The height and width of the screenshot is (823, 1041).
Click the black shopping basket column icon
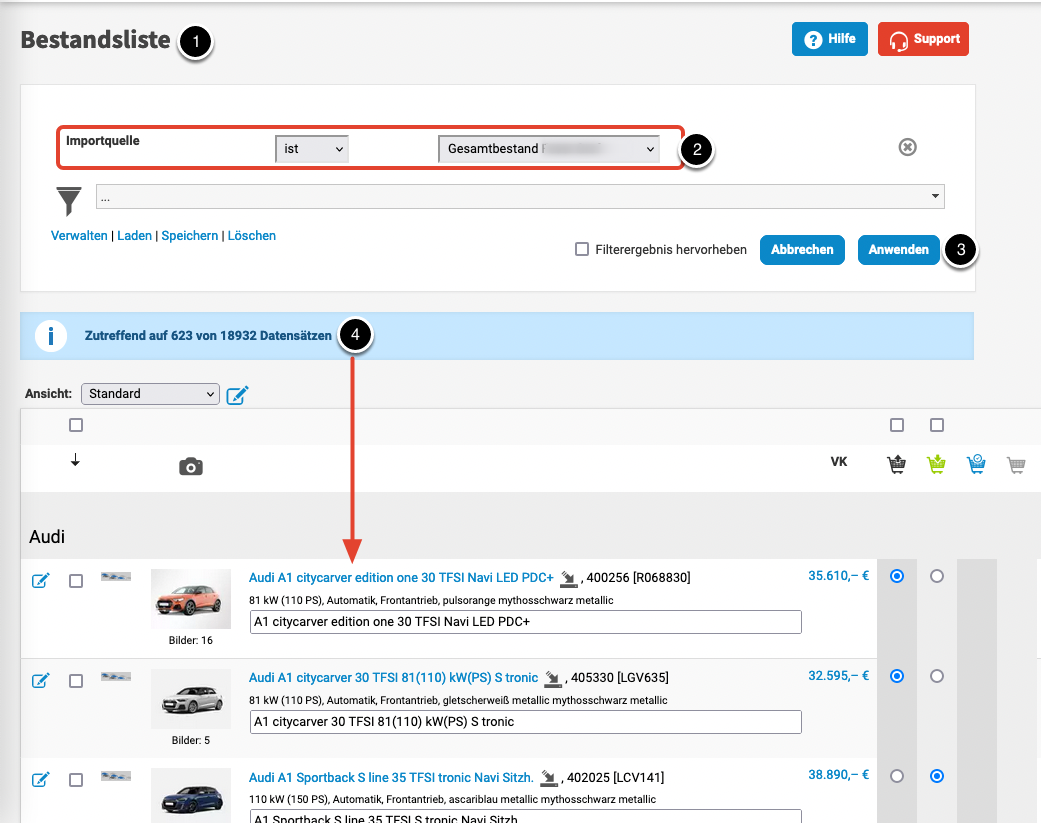point(896,464)
